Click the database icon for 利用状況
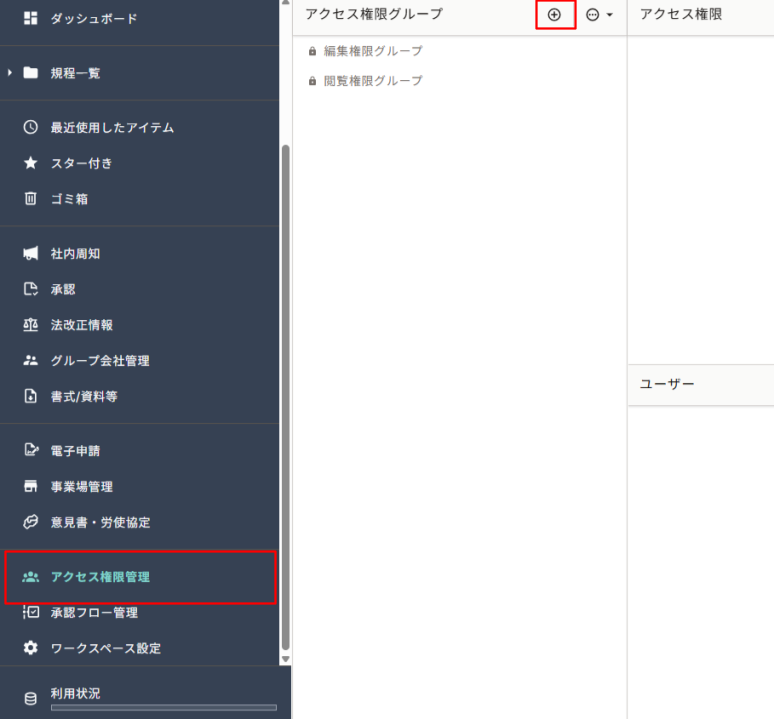Viewport: 774px width, 719px height. coord(31,698)
